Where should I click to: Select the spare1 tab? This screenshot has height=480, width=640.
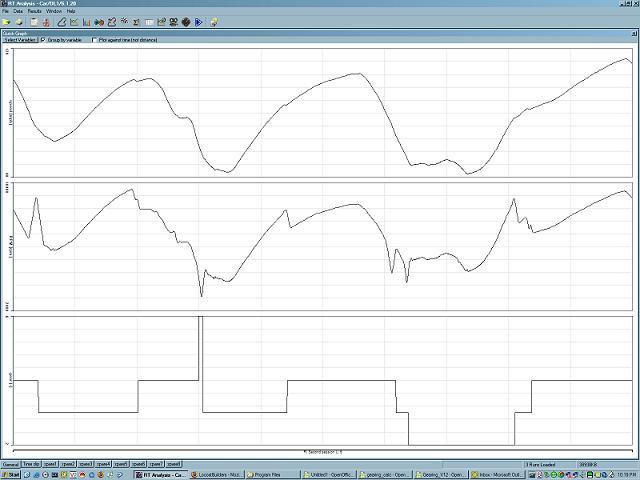click(x=51, y=464)
